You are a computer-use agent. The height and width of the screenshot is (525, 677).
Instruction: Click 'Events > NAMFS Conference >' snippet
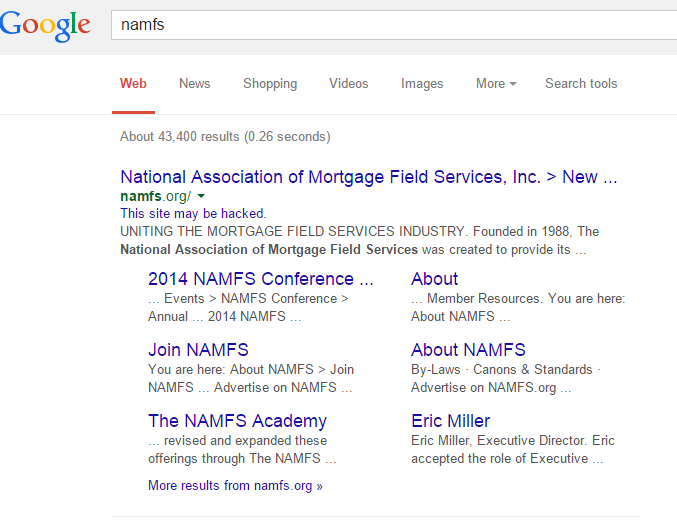tap(256, 298)
